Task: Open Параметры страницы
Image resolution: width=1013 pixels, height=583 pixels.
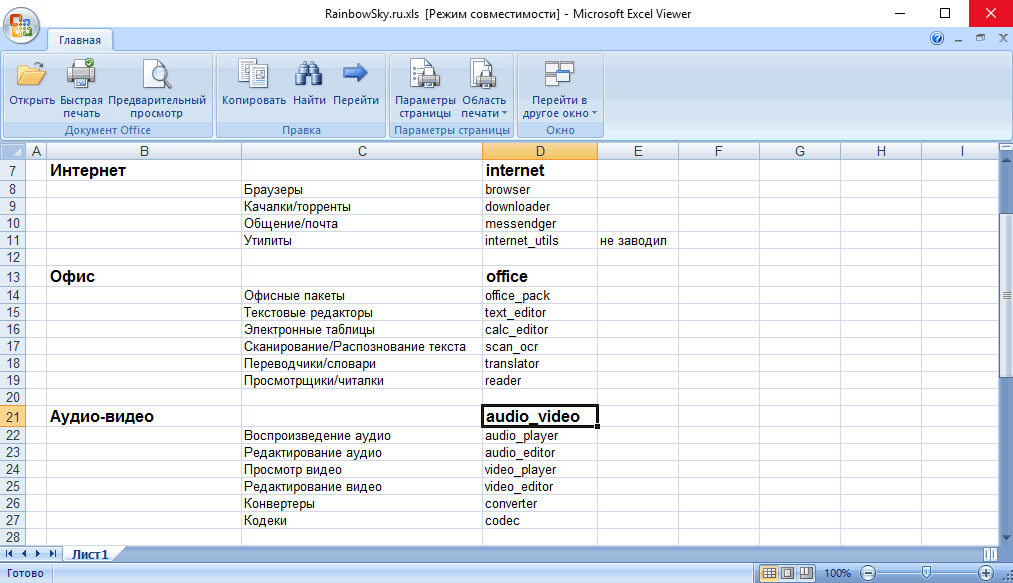Action: (425, 88)
